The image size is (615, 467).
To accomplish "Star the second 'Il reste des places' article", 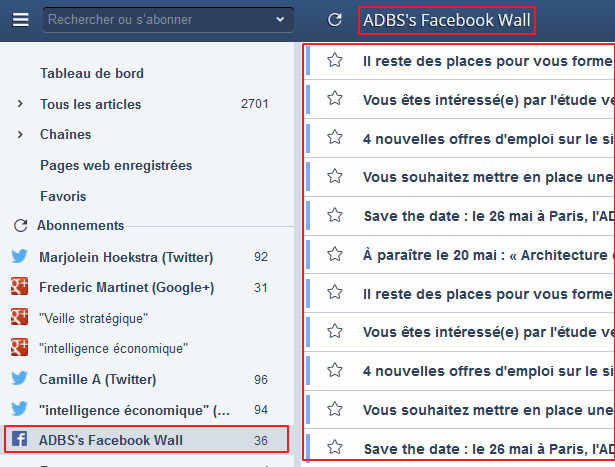I will click(335, 293).
